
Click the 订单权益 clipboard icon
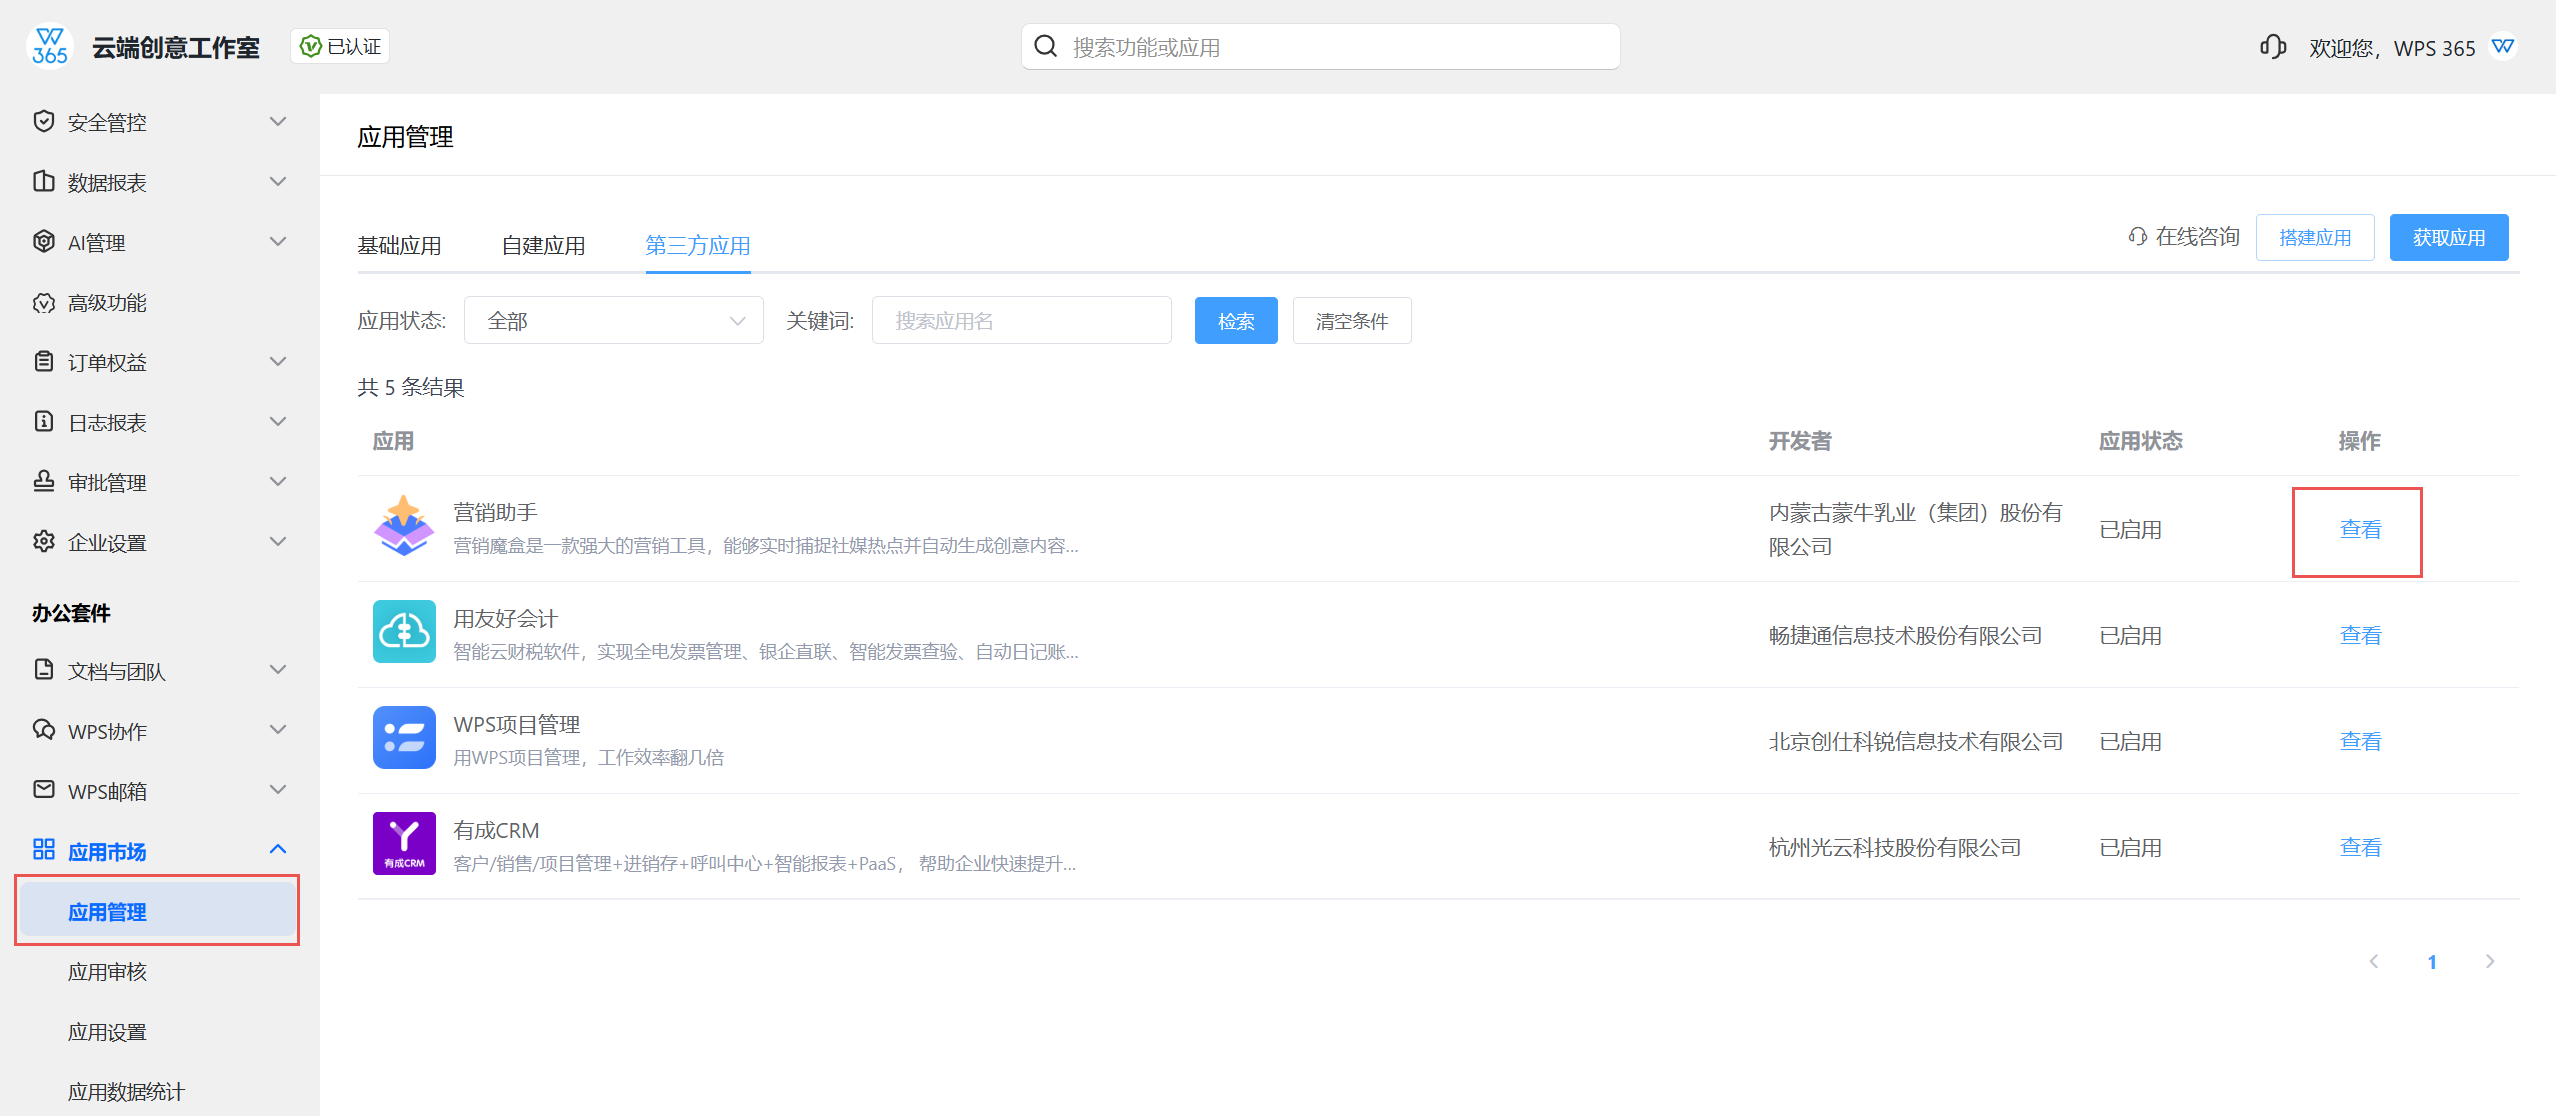tap(44, 362)
